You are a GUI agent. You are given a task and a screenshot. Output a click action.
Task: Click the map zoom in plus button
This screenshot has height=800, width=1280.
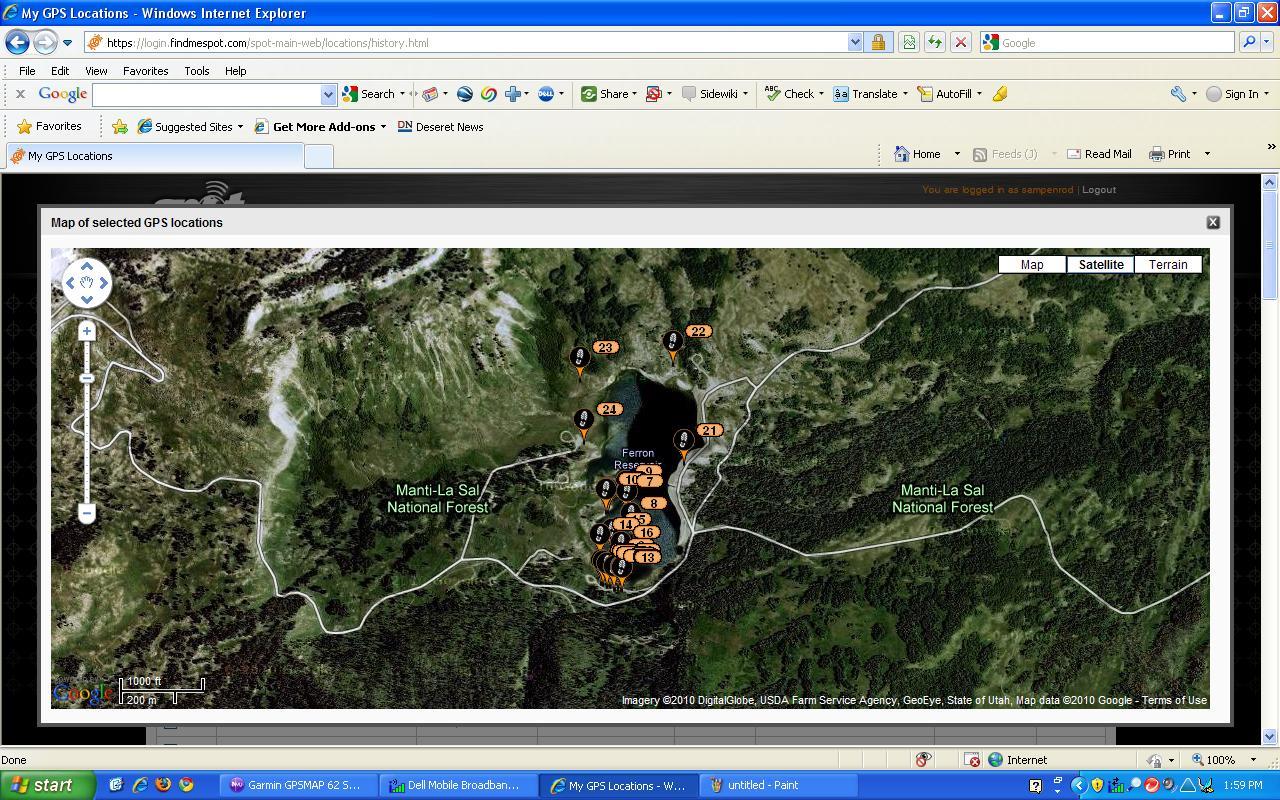pos(87,331)
